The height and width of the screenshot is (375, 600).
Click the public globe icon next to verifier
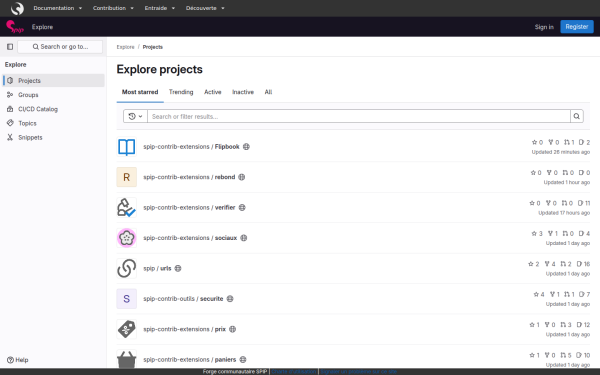pyautogui.click(x=242, y=207)
